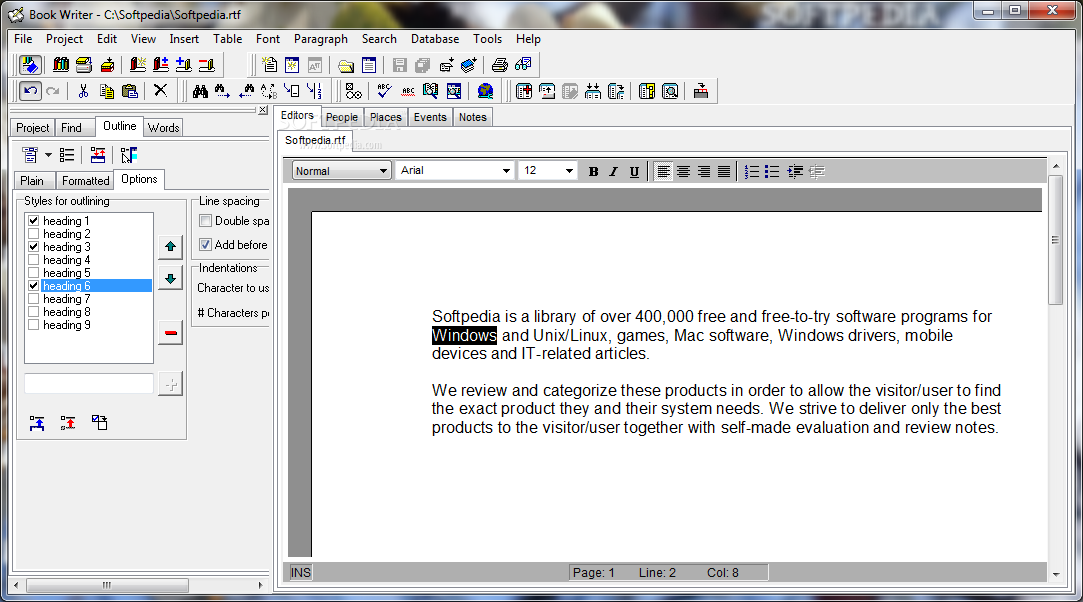1083x602 pixels.
Task: Open the Find tab in side panel
Action: click(71, 128)
